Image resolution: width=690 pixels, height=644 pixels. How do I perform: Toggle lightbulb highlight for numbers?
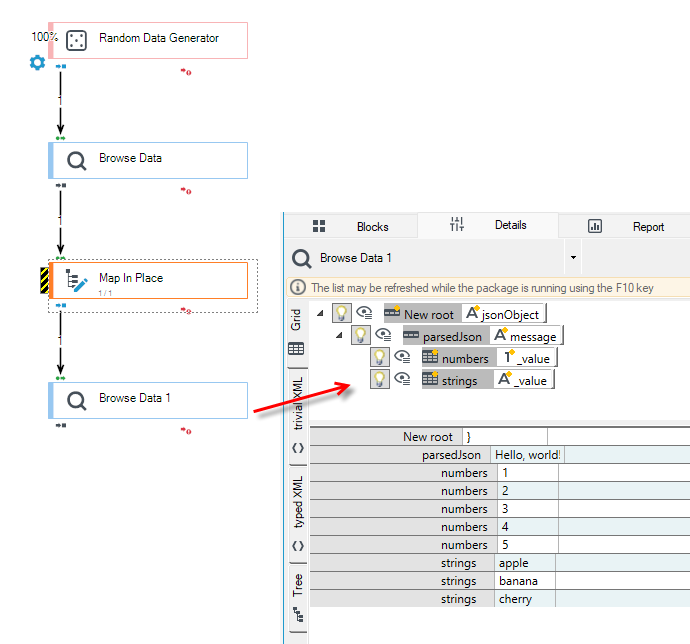pos(379,357)
